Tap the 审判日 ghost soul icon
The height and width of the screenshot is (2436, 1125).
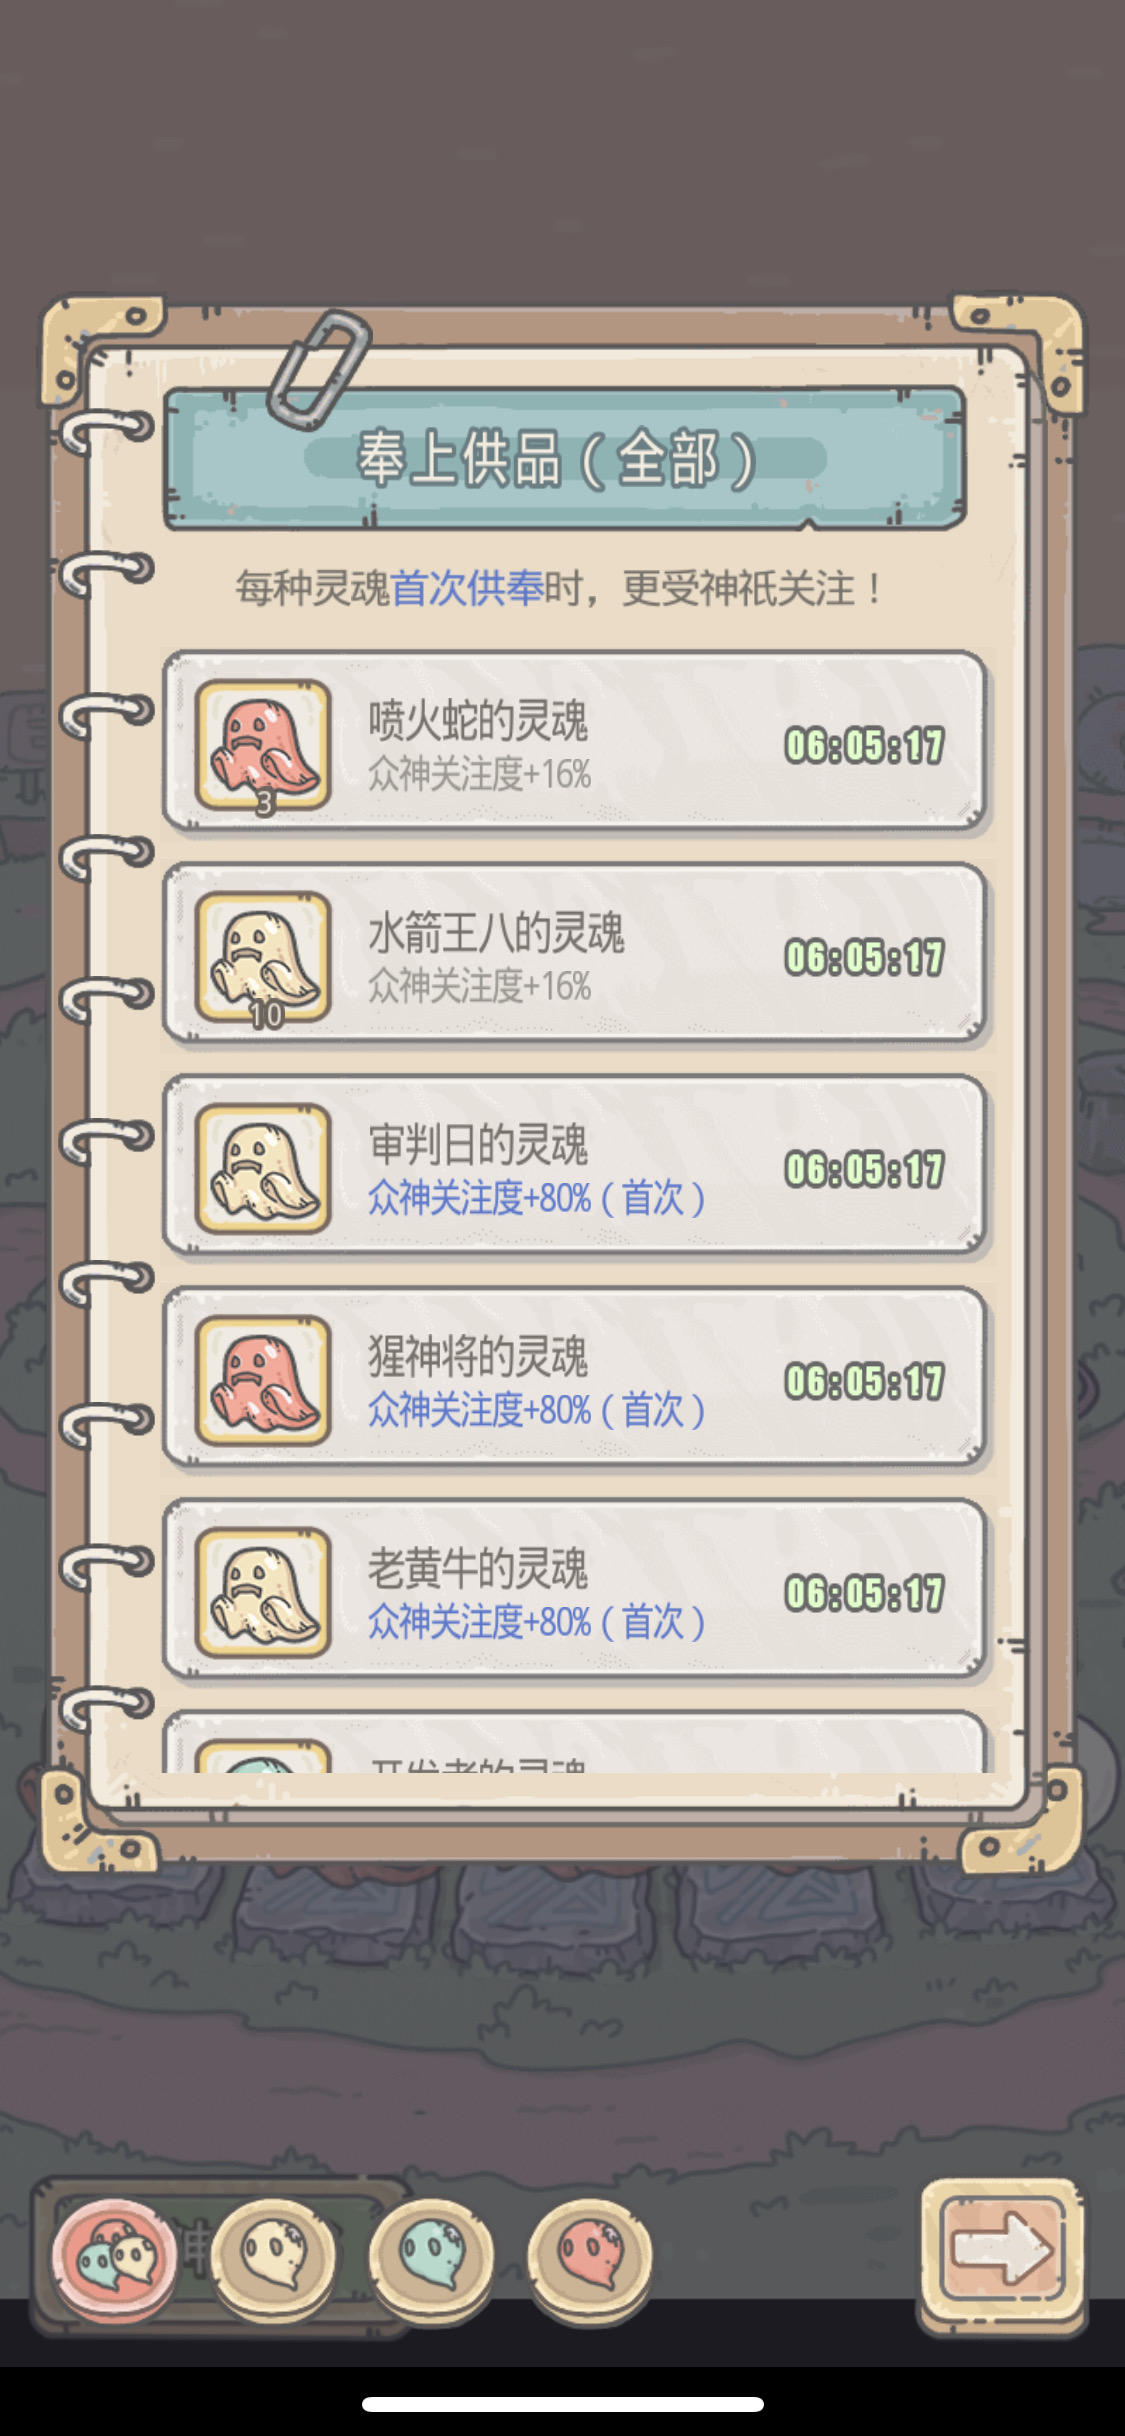point(263,1169)
